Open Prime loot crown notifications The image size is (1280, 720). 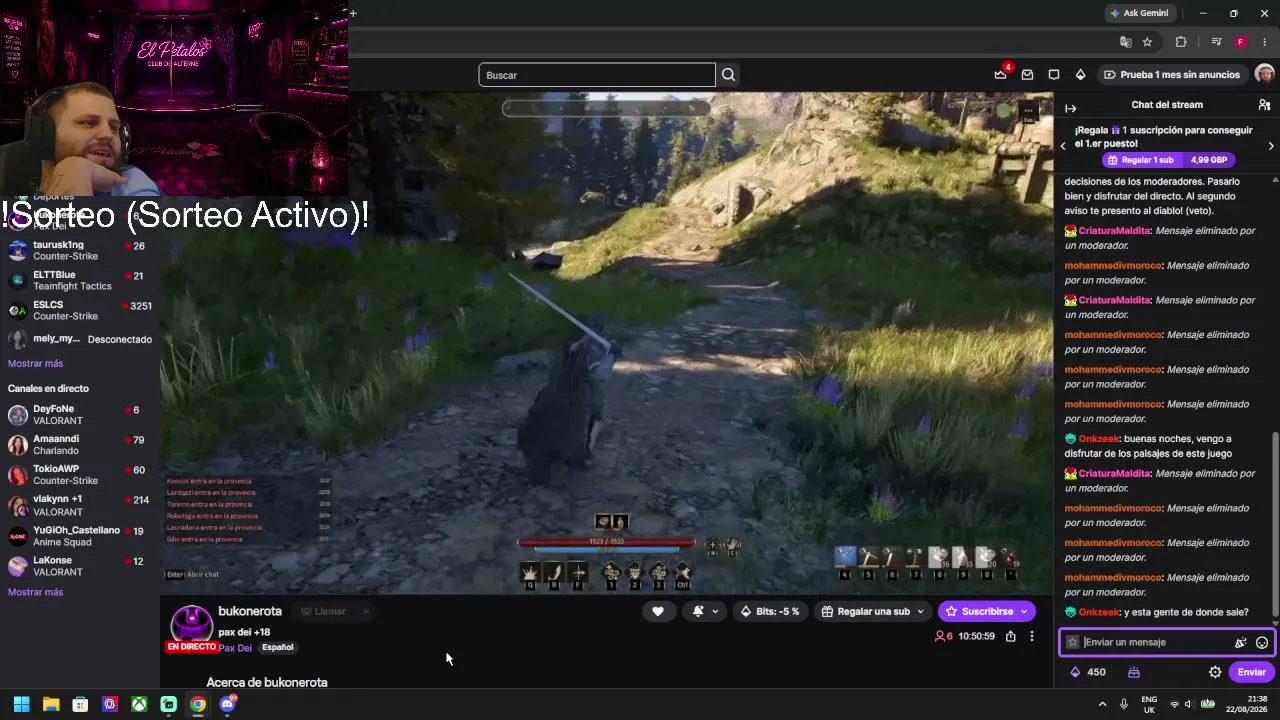(x=1001, y=75)
